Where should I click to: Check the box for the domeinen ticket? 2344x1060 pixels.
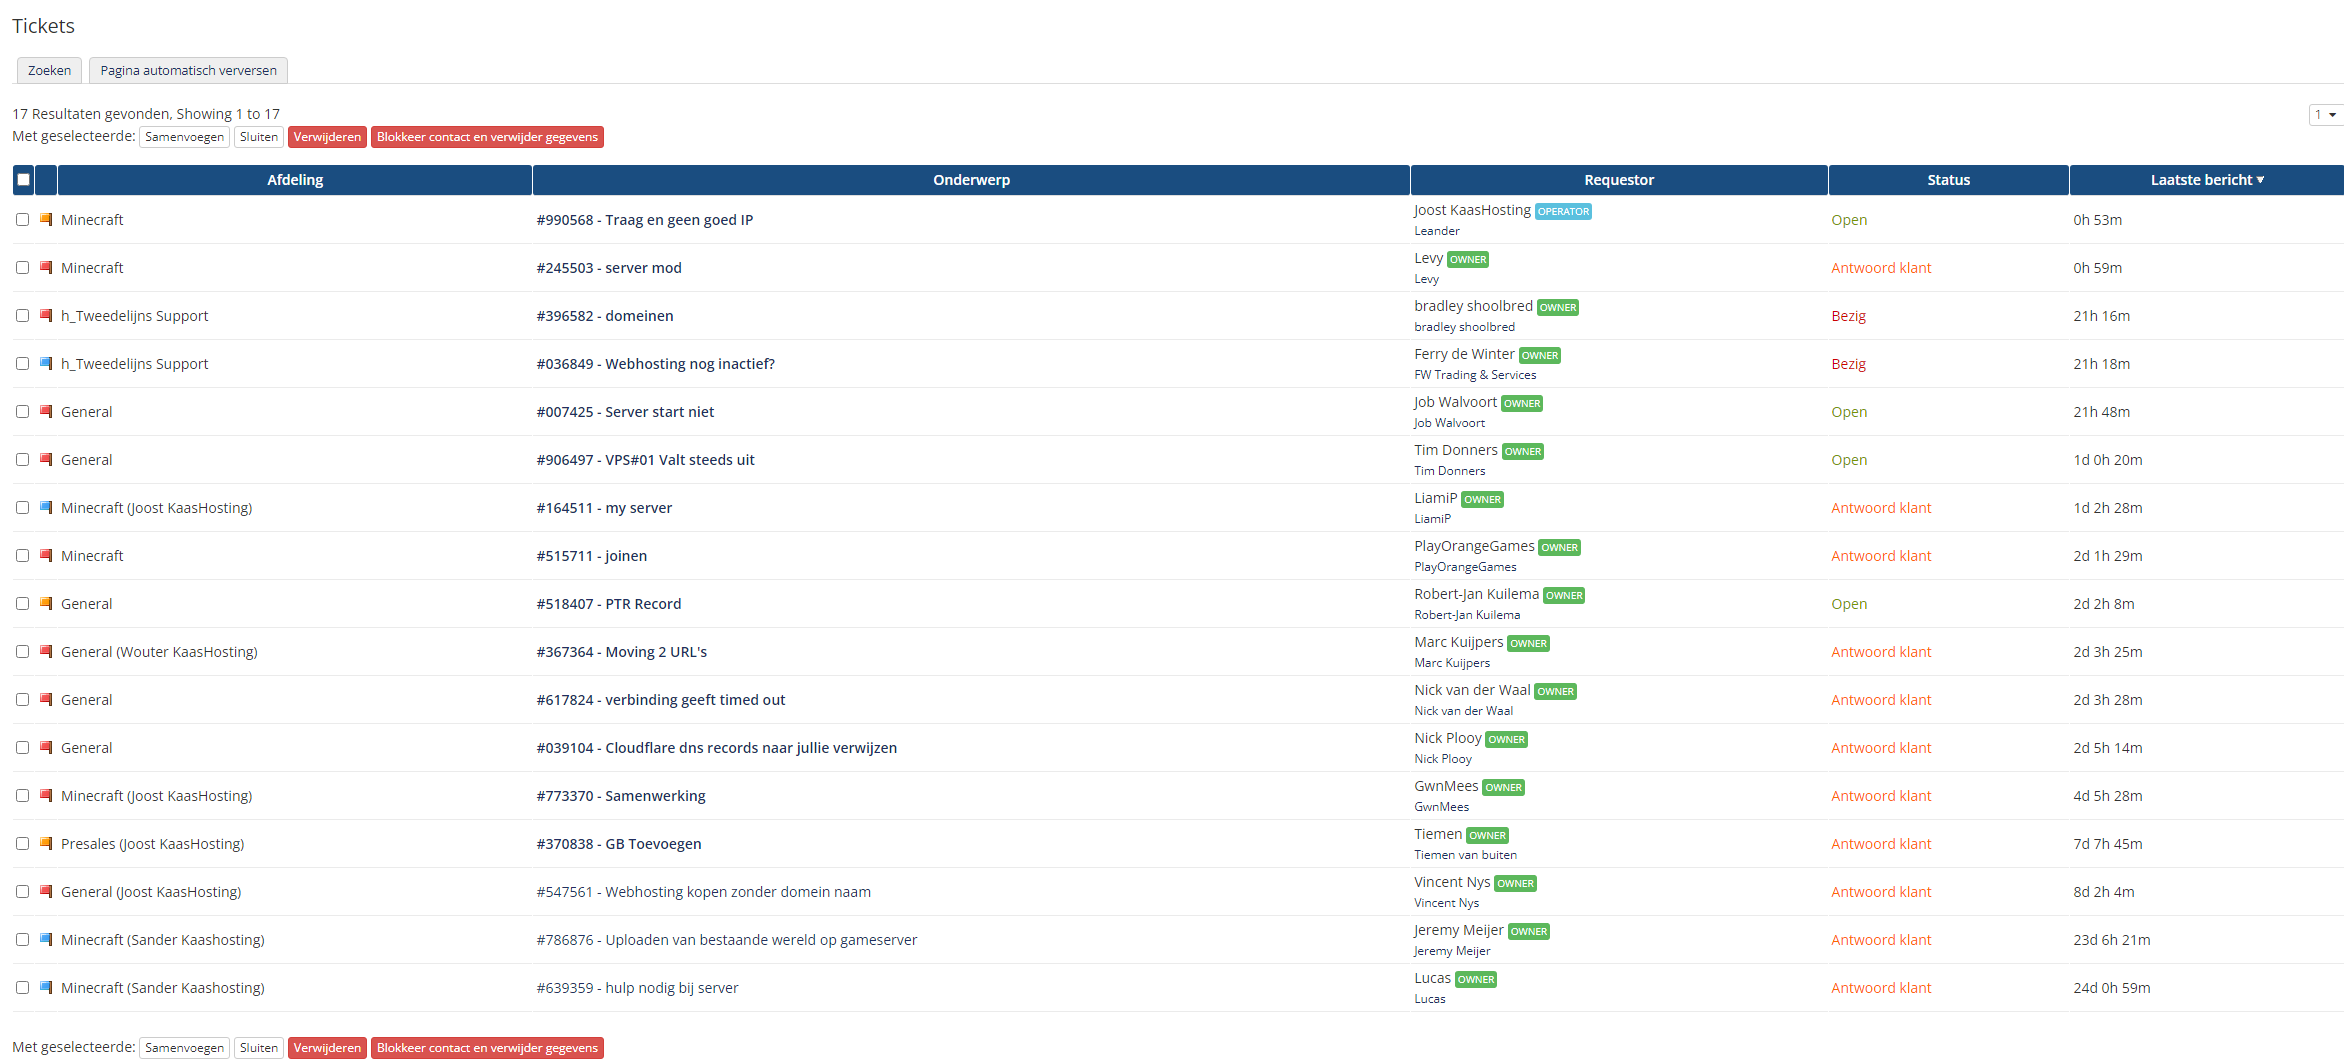tap(22, 316)
